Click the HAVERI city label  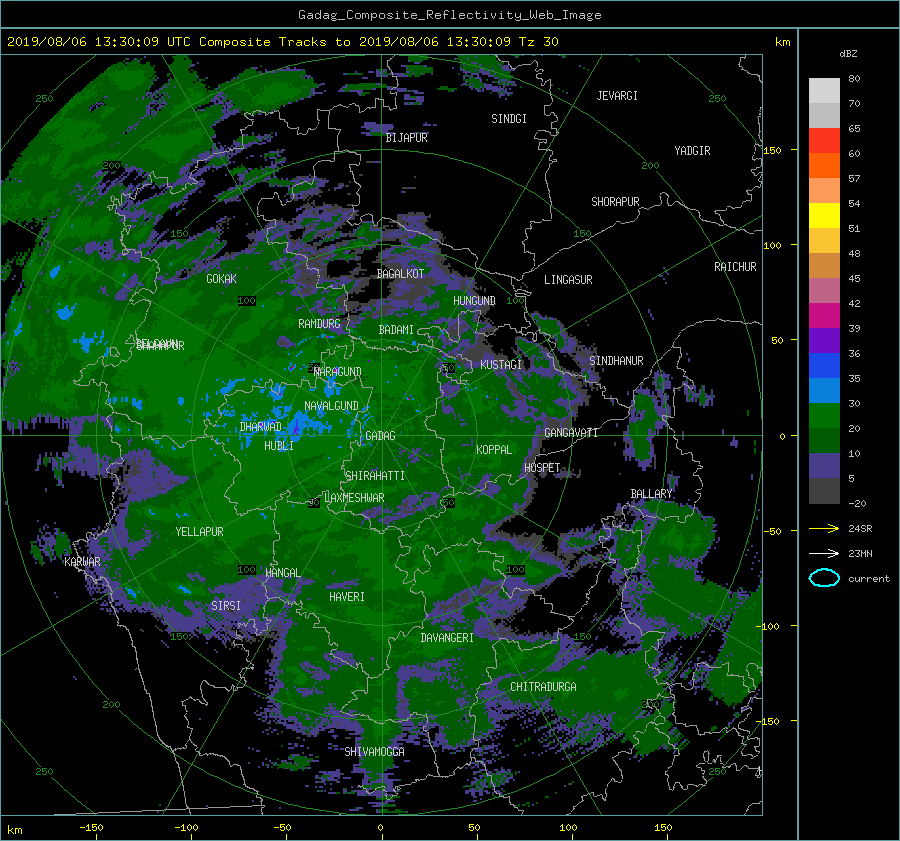coord(347,597)
